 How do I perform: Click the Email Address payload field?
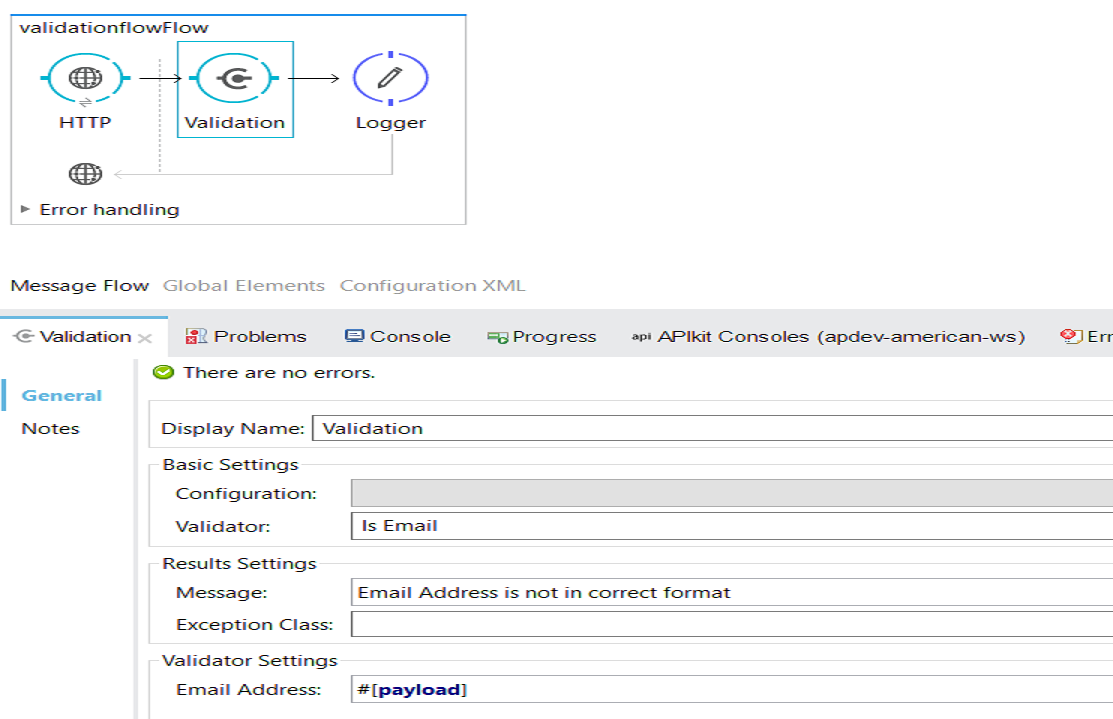point(731,690)
